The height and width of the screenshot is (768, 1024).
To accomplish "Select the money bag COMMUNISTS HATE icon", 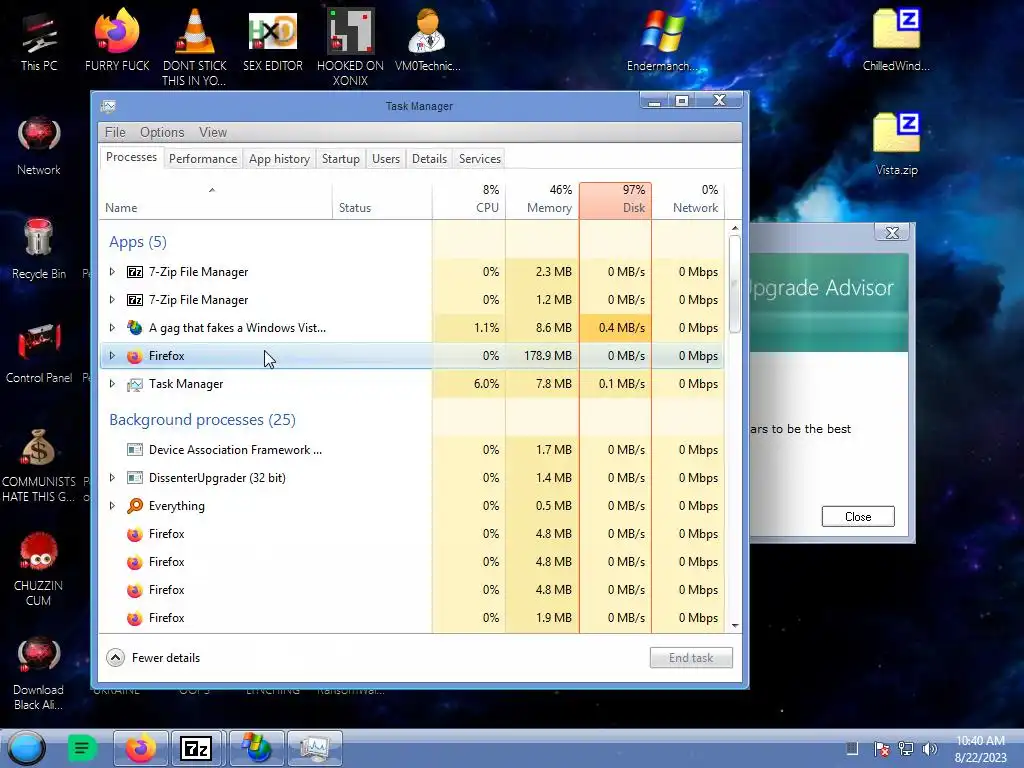I will [x=39, y=465].
